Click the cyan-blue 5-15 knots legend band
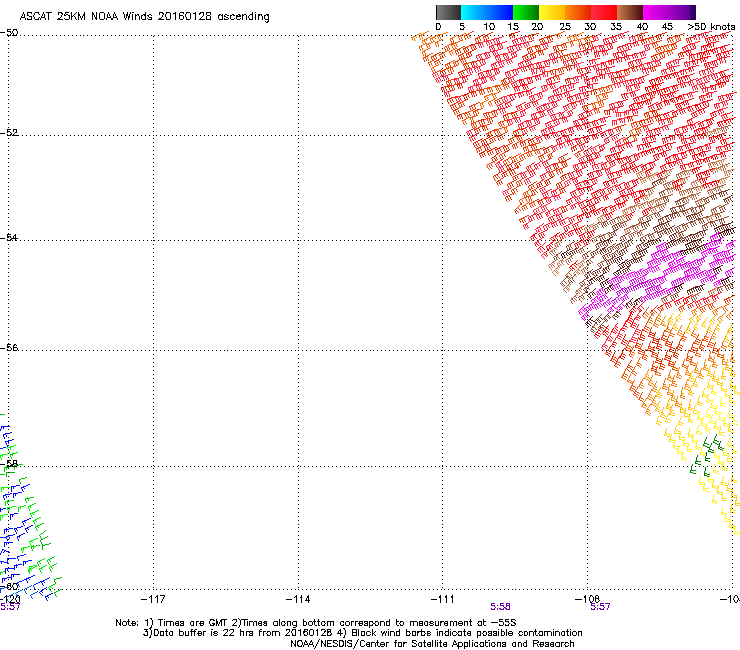 487,12
